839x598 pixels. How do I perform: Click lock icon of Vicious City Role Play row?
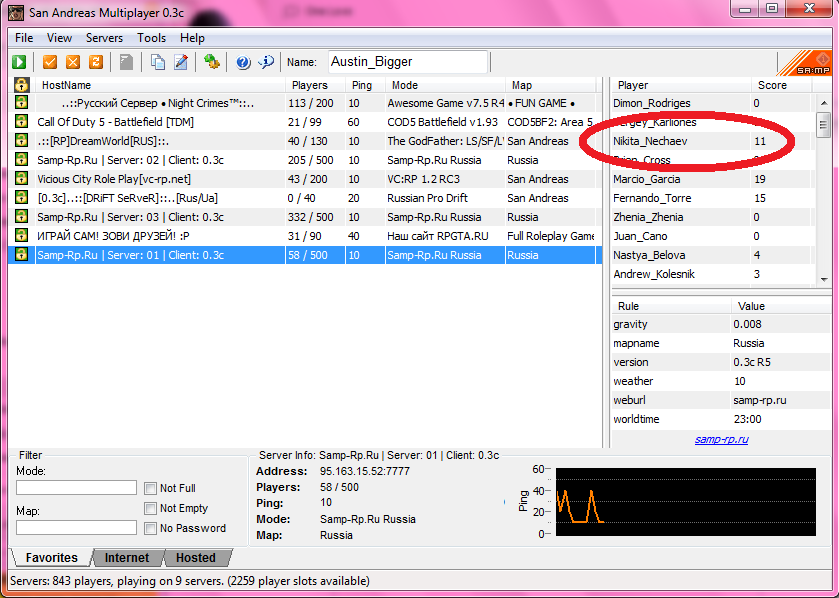click(21, 179)
